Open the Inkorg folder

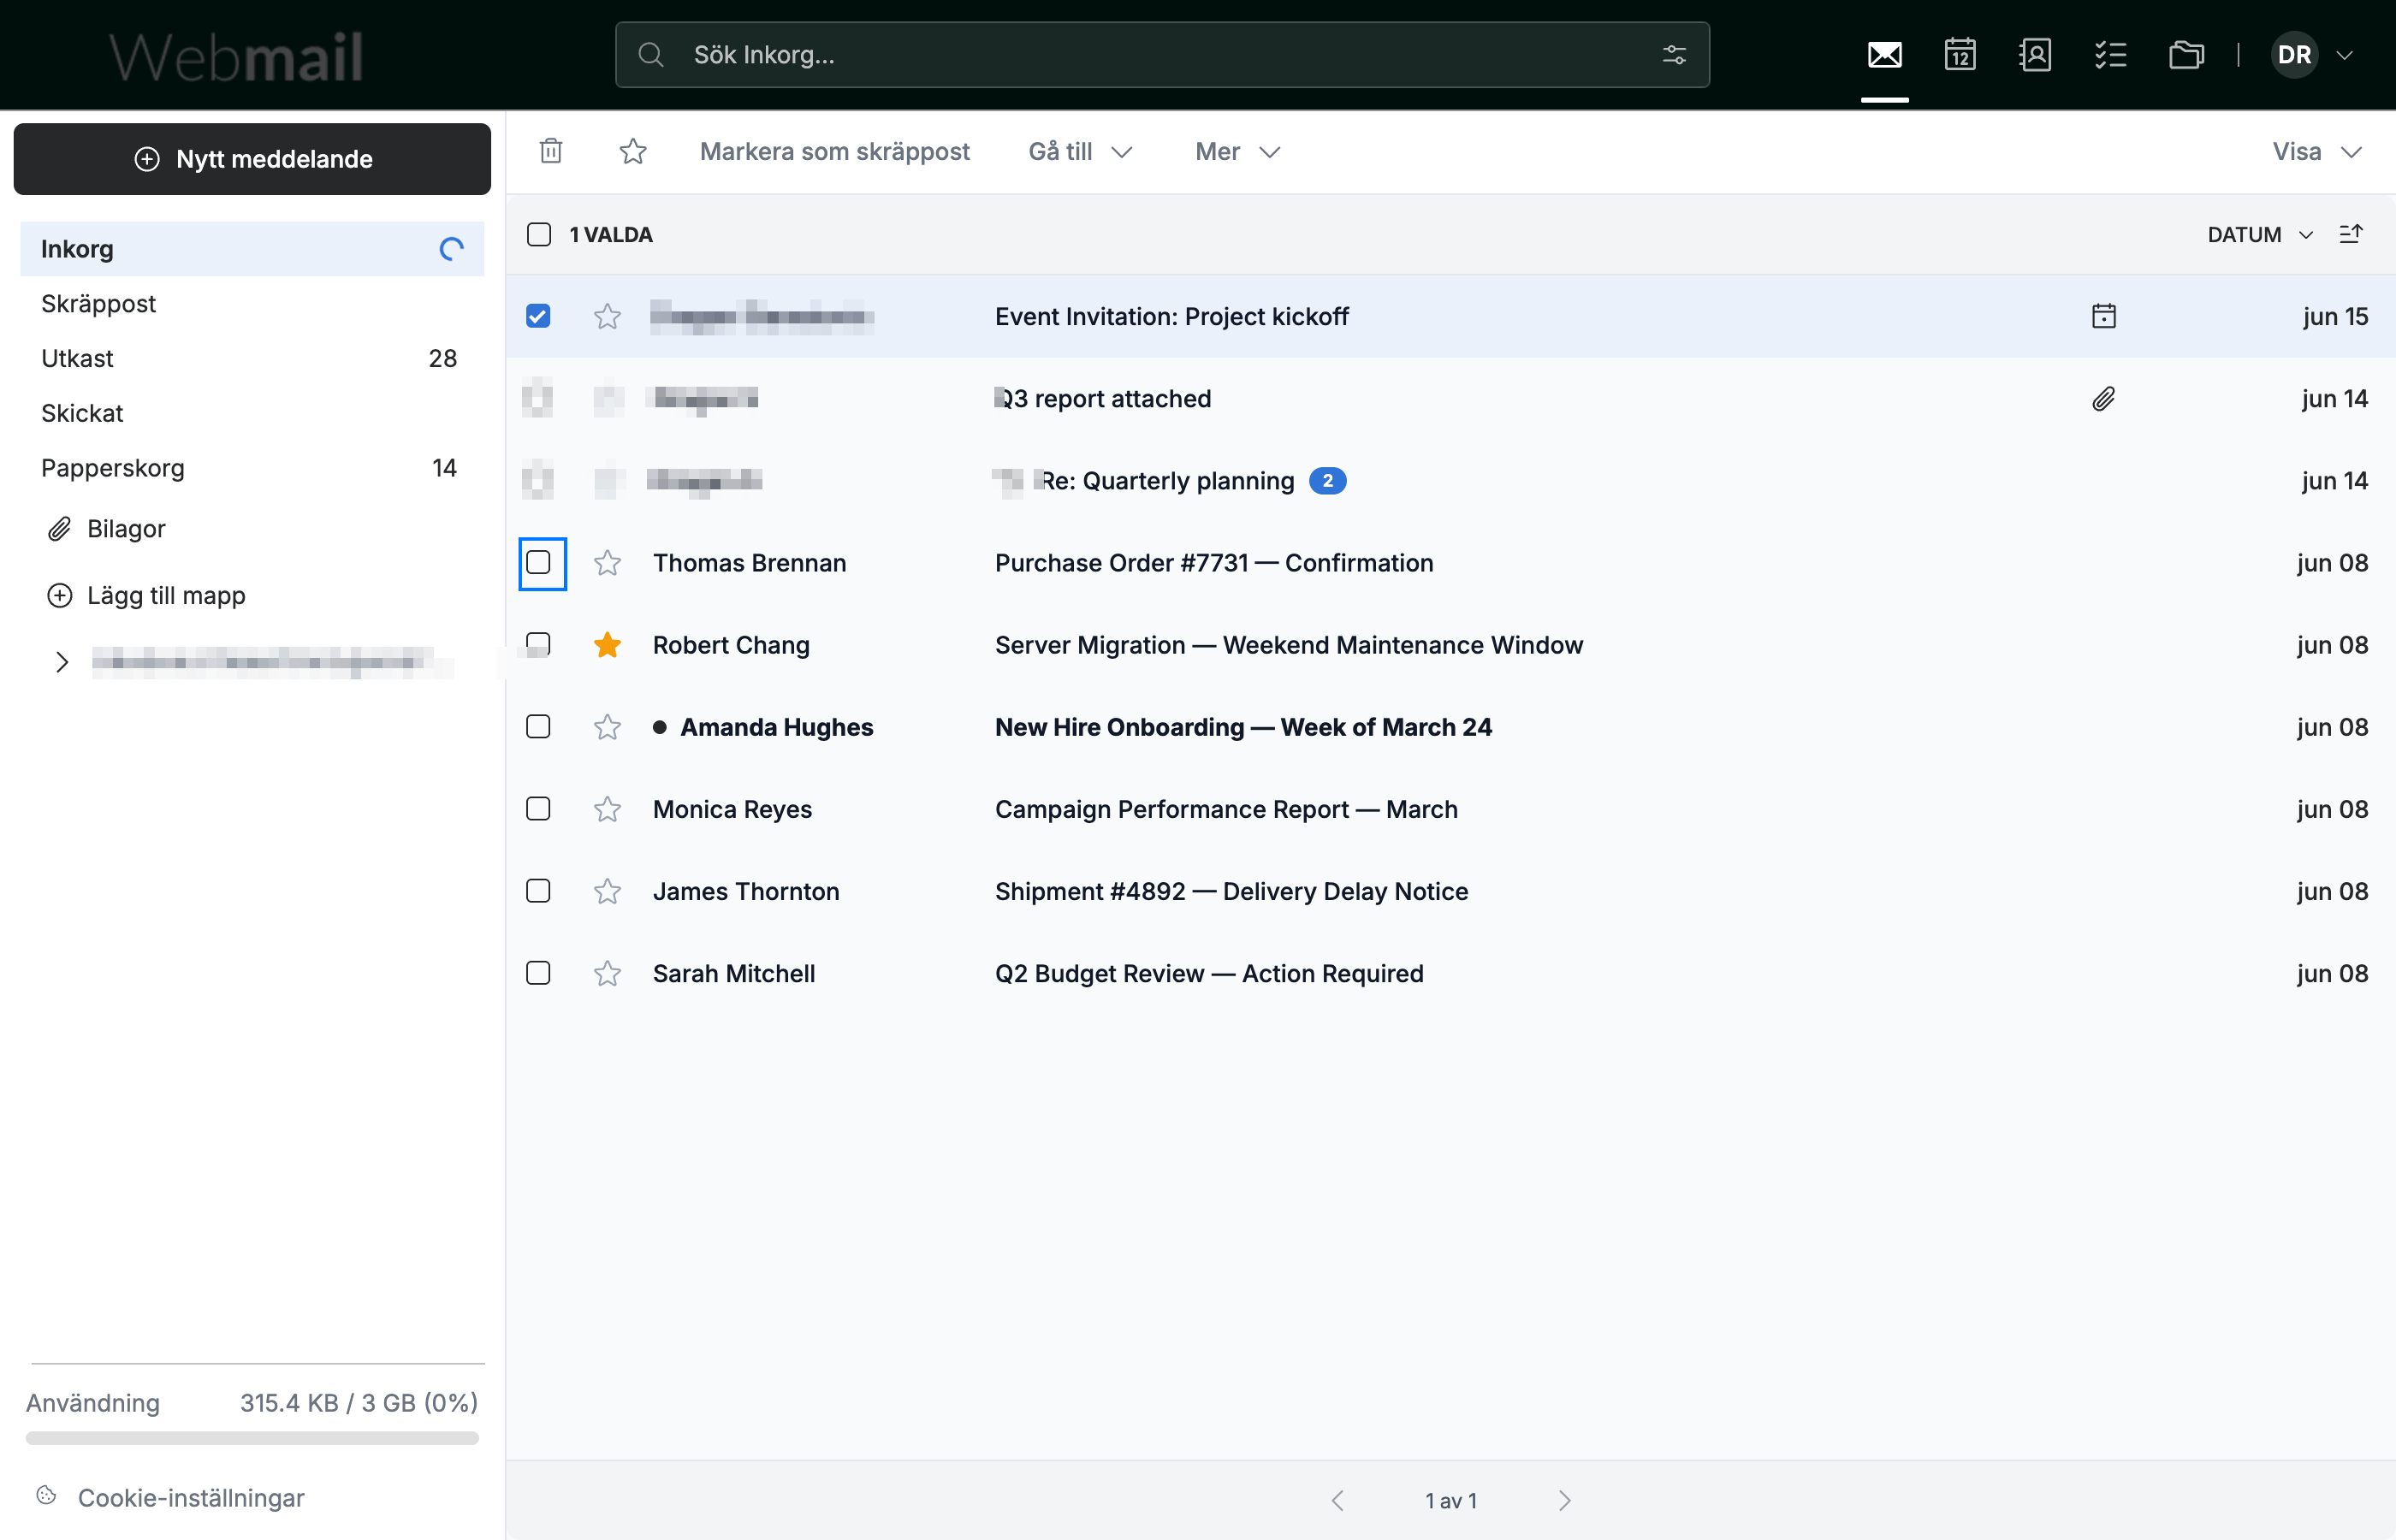(x=252, y=249)
